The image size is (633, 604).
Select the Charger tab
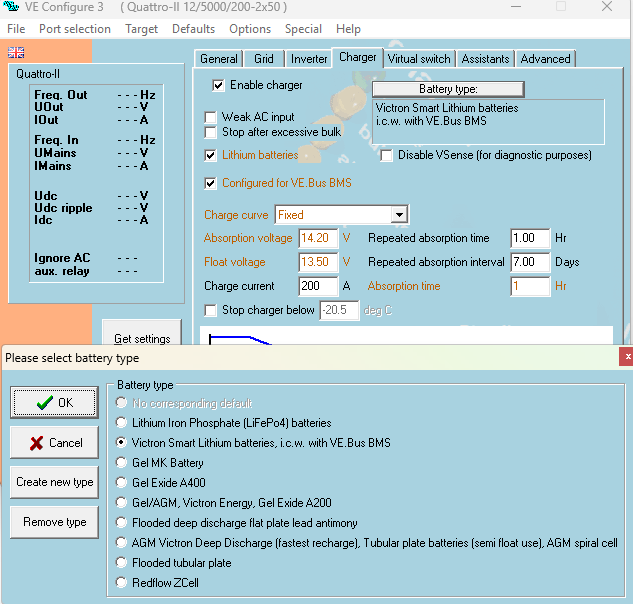pyautogui.click(x=358, y=57)
